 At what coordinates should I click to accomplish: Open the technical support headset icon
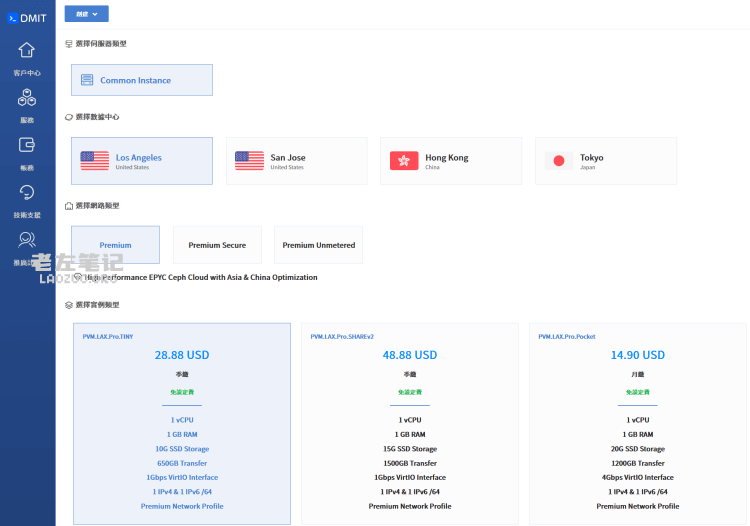[27, 192]
